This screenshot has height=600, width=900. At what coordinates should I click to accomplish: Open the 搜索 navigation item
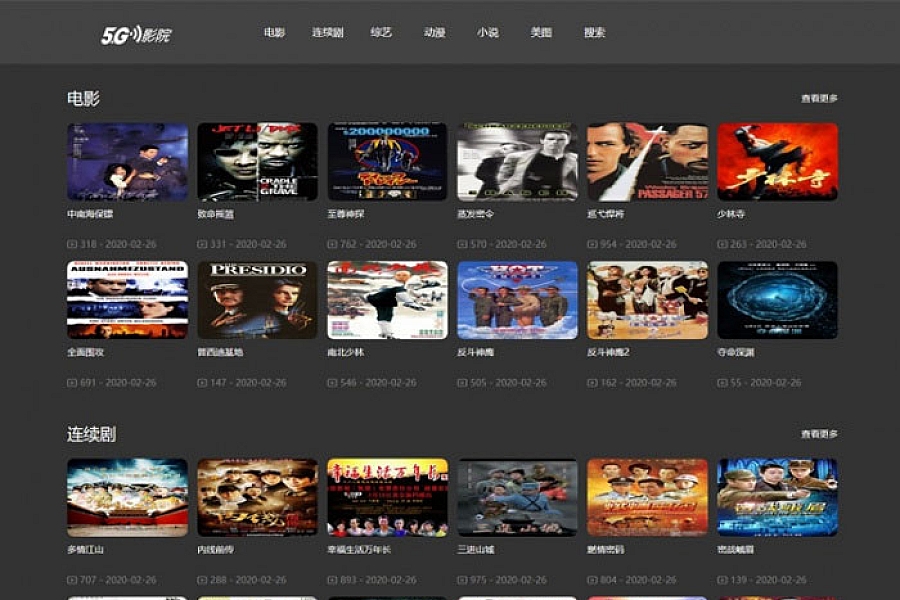click(595, 32)
